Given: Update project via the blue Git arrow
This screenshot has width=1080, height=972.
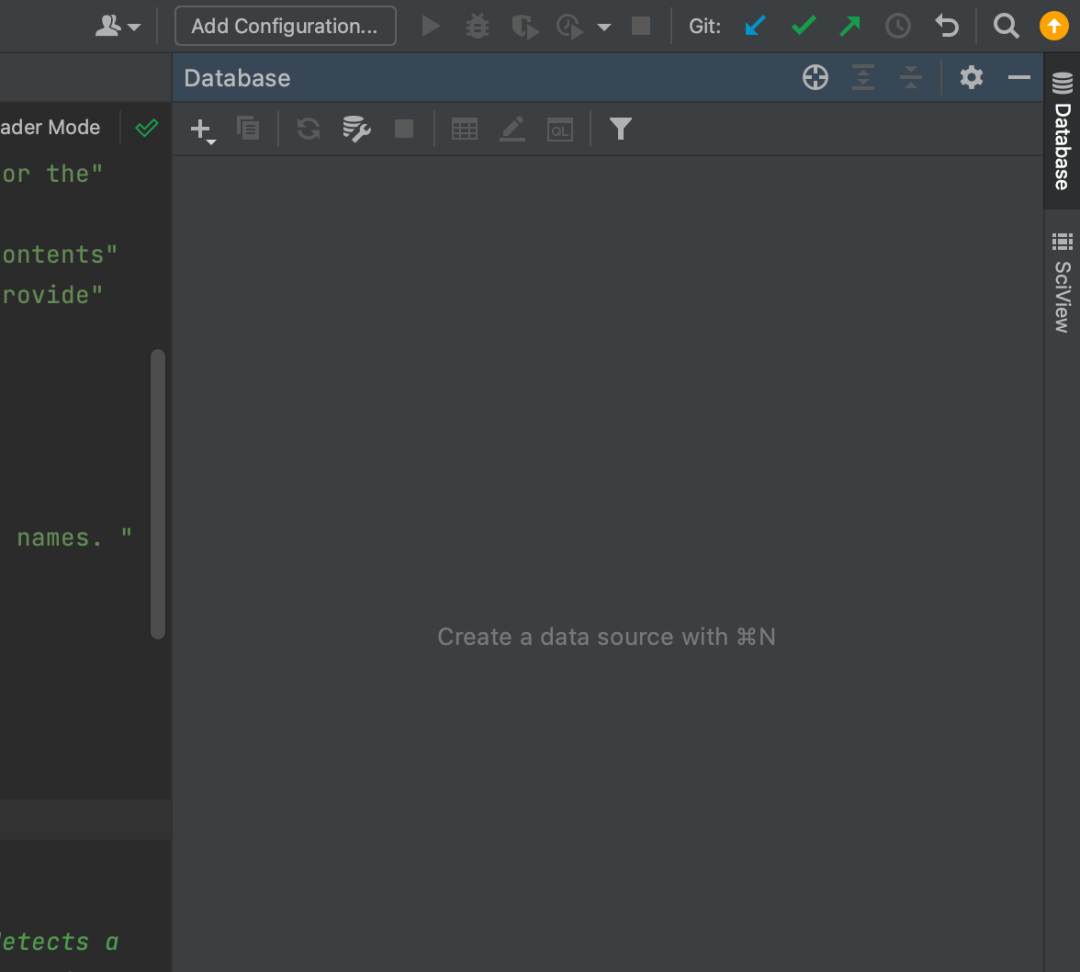Looking at the screenshot, I should tap(755, 26).
